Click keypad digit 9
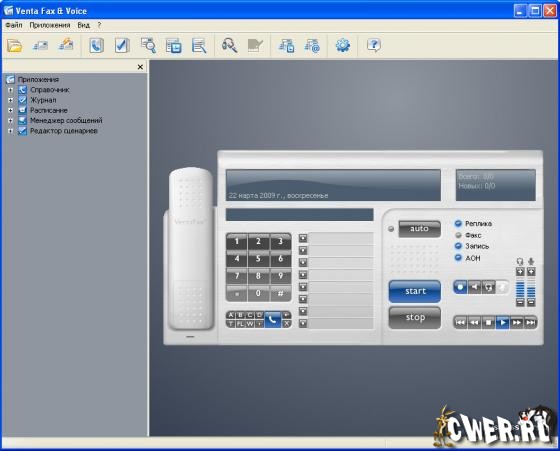 tap(280, 276)
